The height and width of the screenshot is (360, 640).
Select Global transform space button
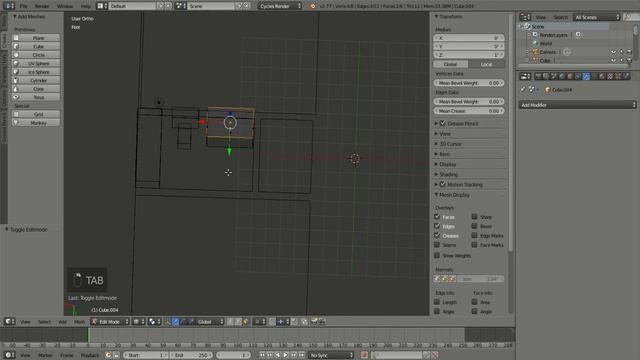pyautogui.click(x=451, y=64)
